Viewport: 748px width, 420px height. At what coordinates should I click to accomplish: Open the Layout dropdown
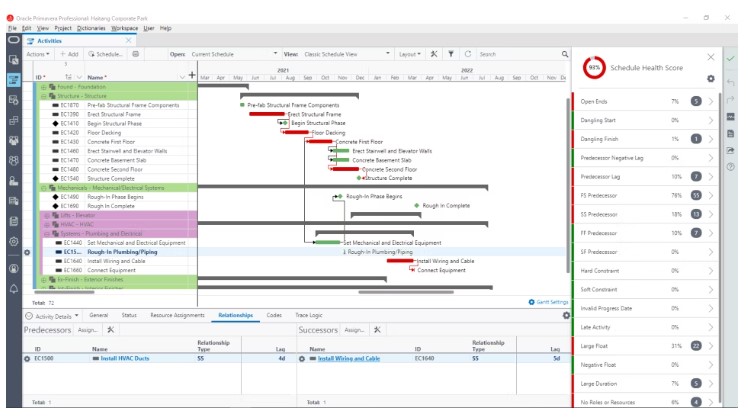[x=410, y=54]
